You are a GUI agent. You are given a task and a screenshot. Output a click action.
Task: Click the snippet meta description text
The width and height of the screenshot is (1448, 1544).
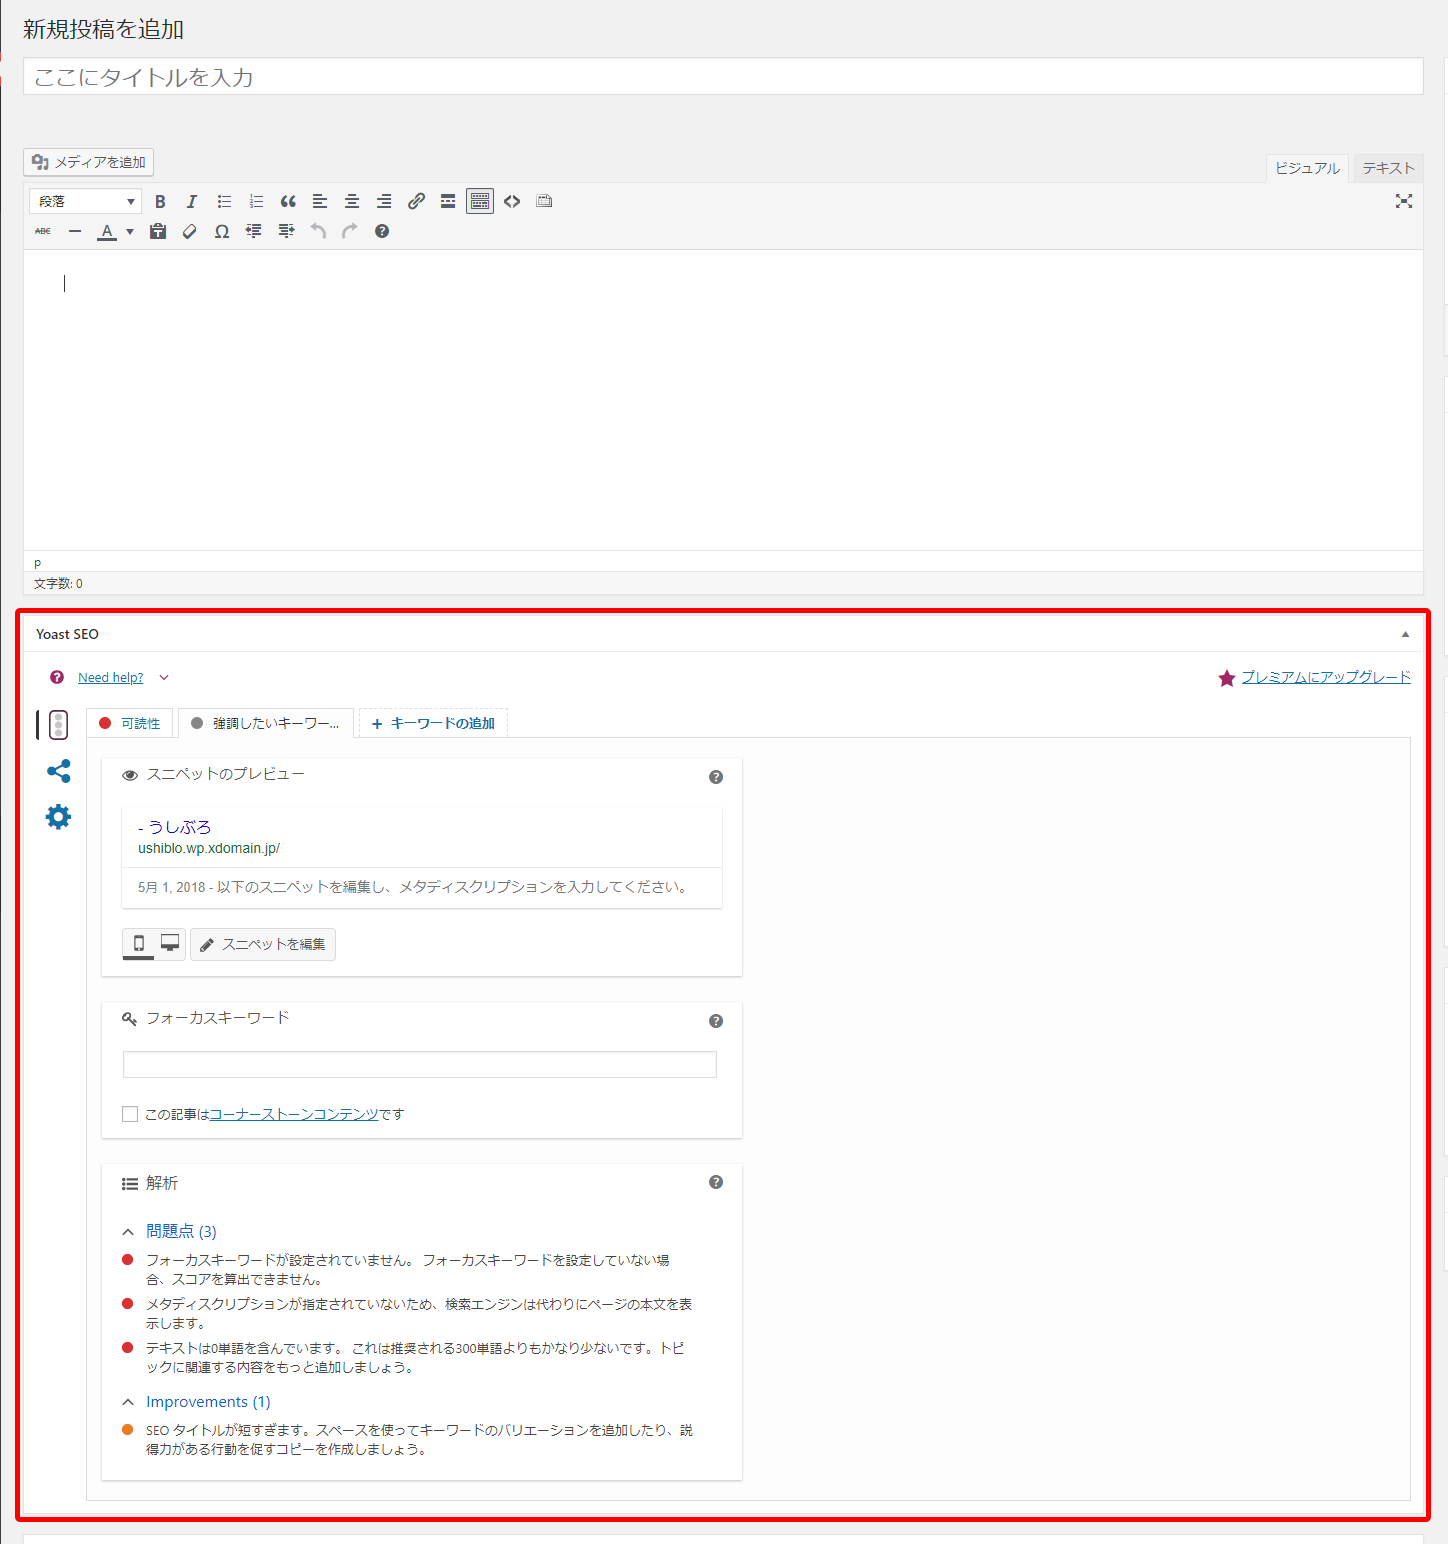[414, 887]
